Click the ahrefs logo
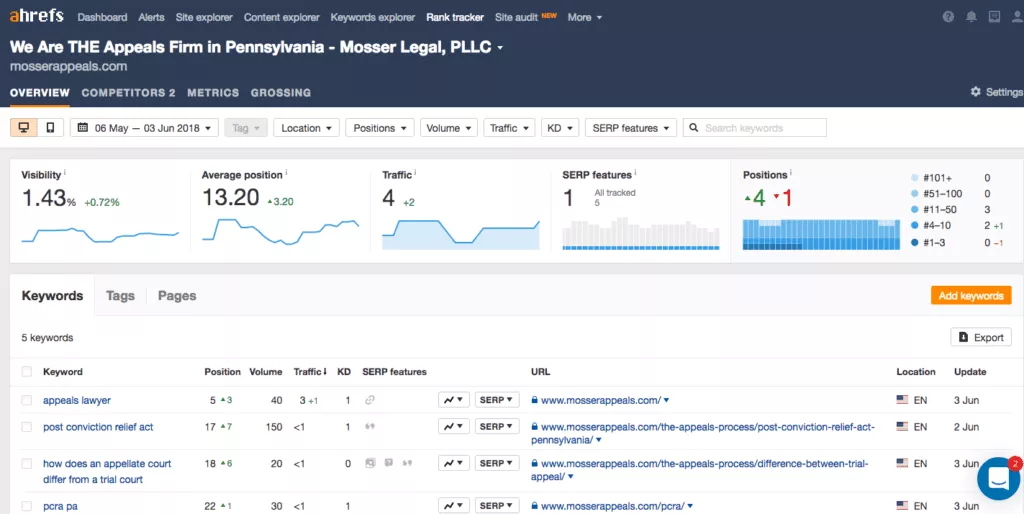 pos(37,16)
